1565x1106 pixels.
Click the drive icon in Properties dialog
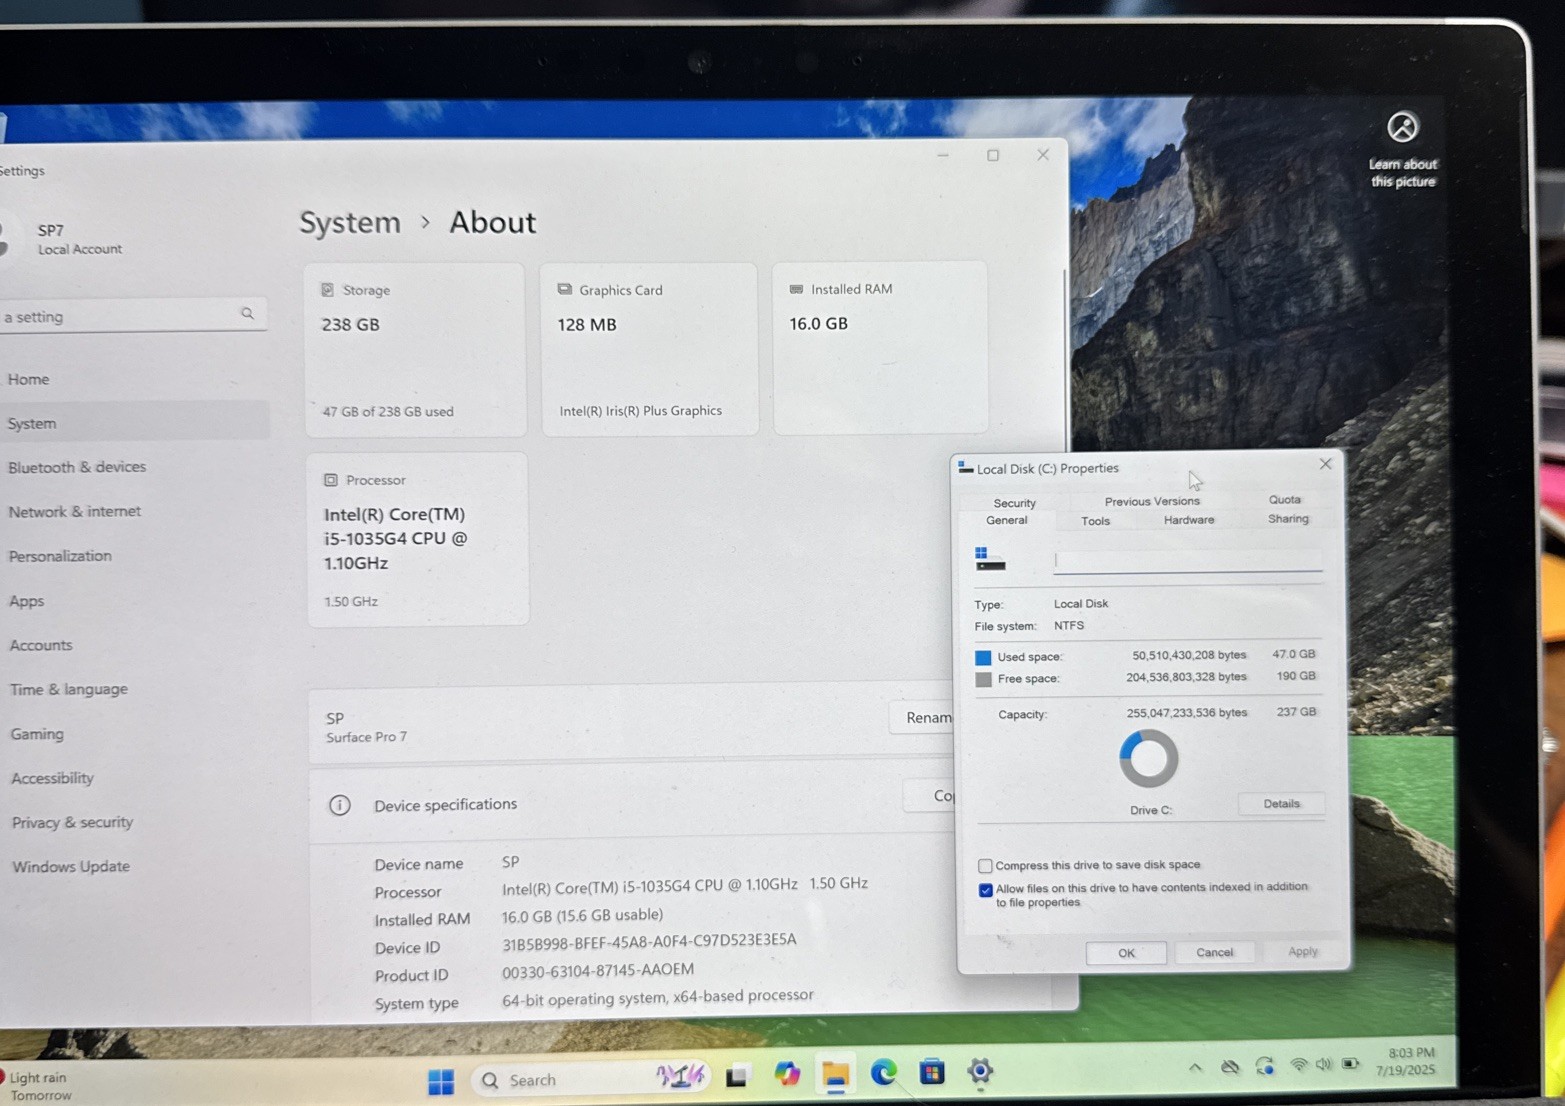(989, 559)
